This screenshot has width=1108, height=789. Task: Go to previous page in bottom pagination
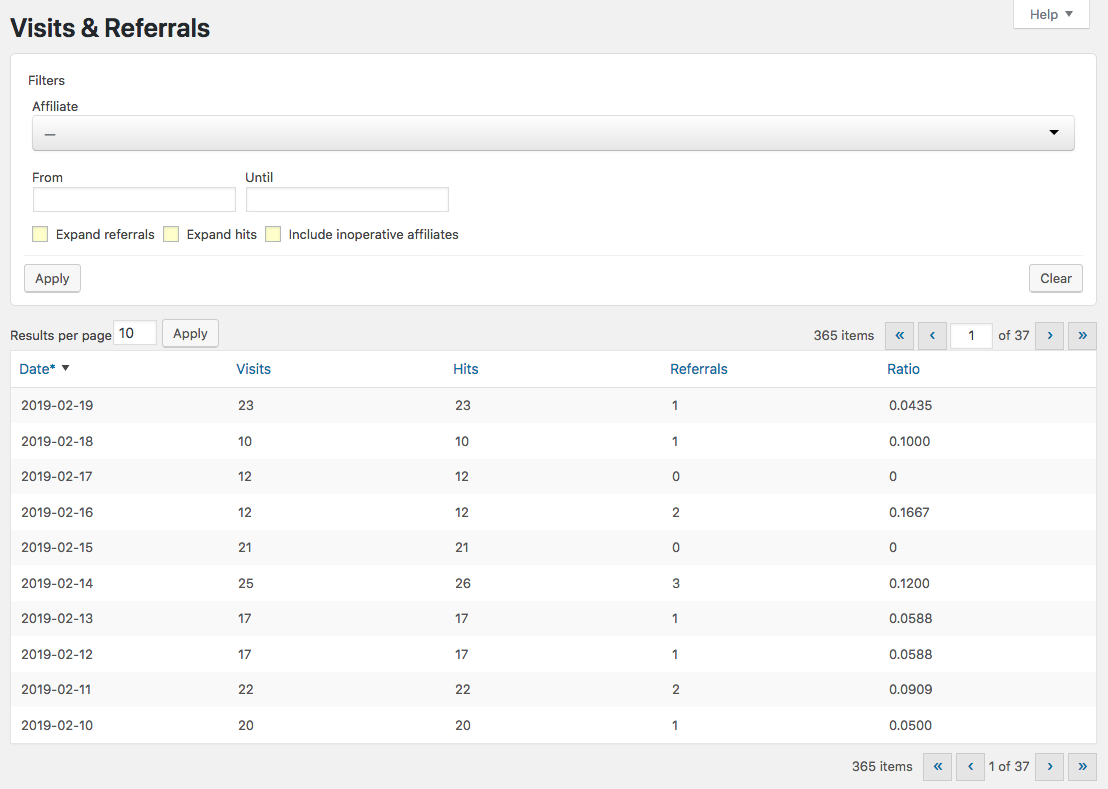[x=970, y=767]
